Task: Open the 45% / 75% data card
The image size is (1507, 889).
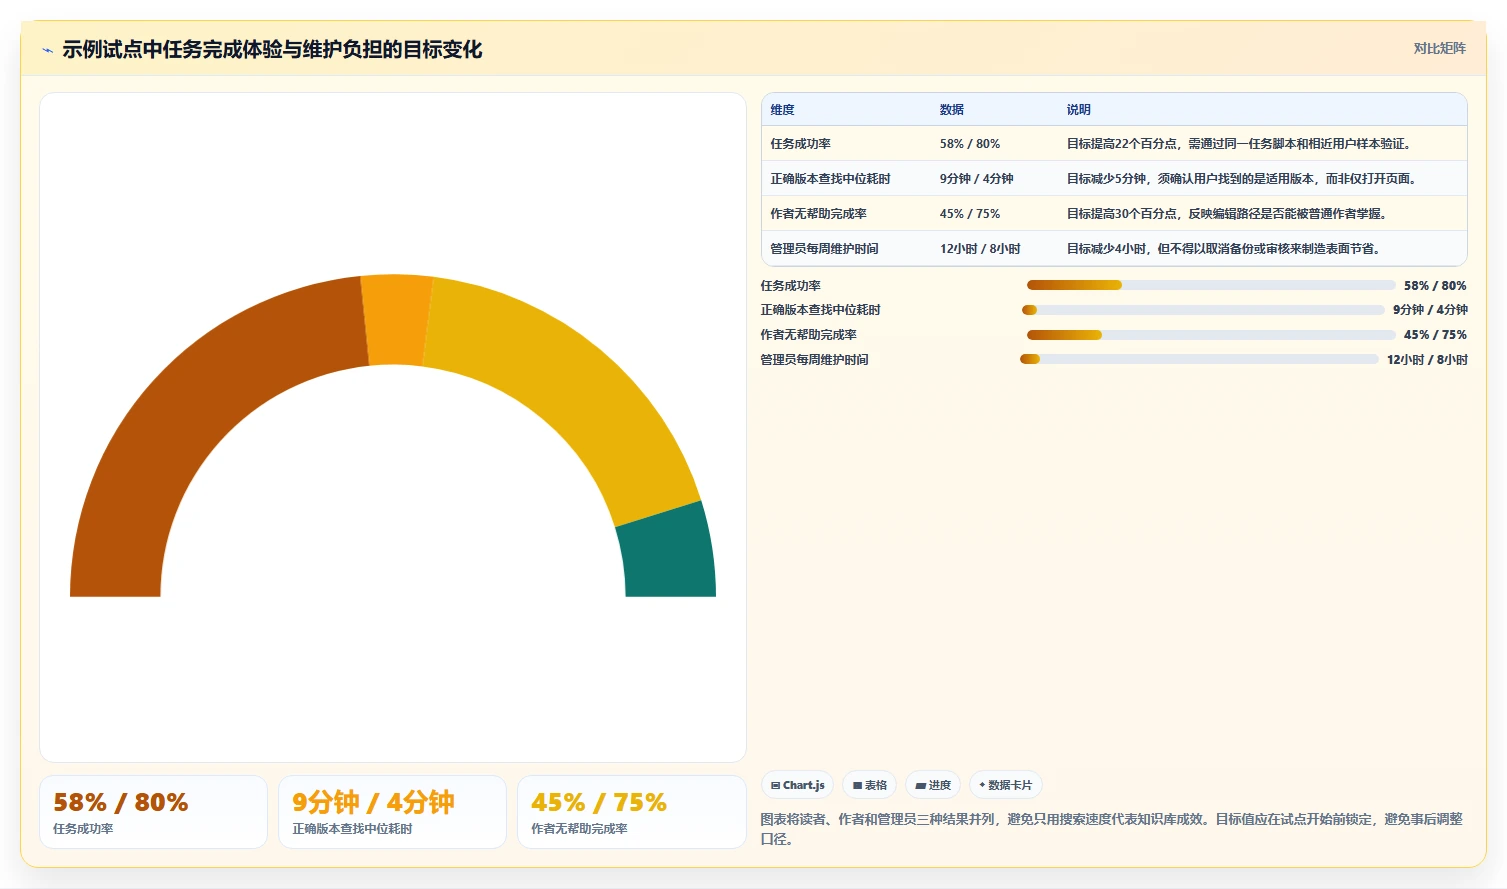Action: (x=631, y=812)
